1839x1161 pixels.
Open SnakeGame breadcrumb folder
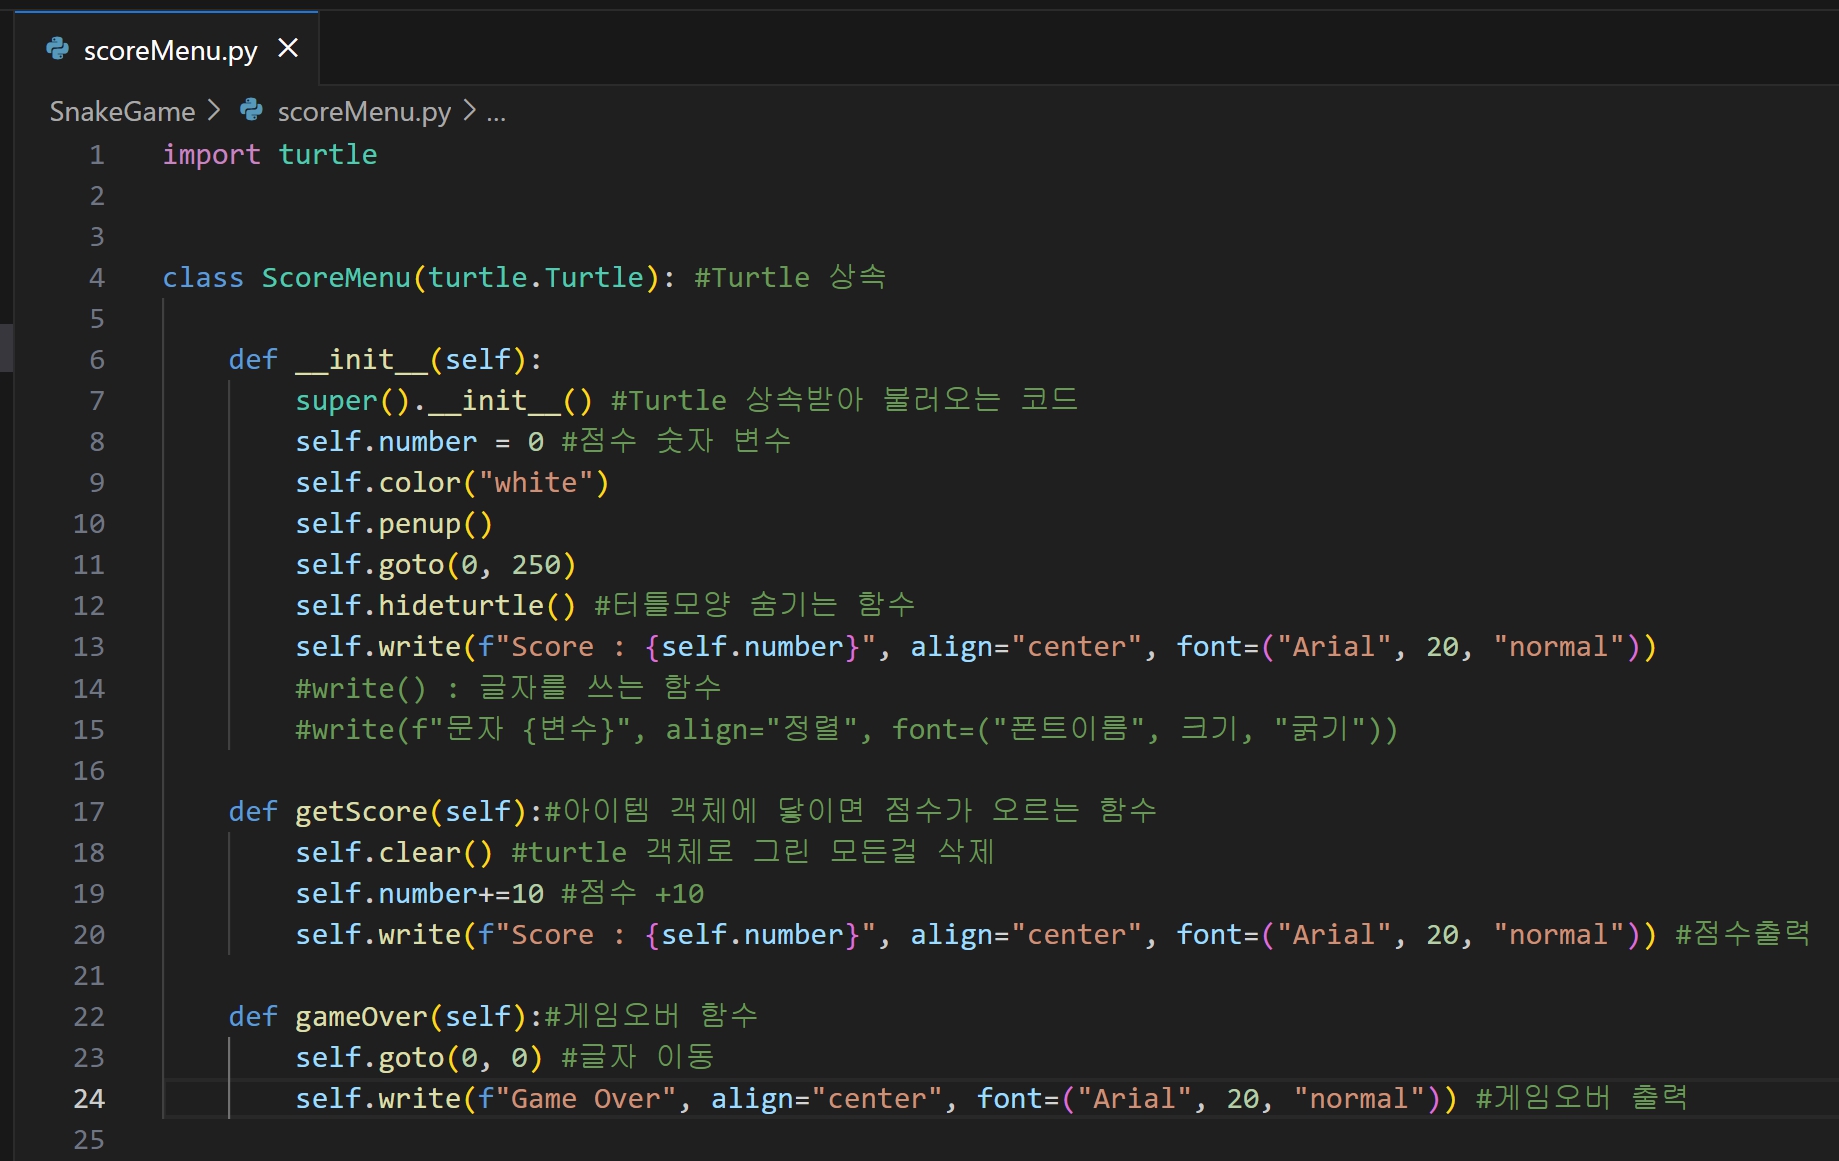pyautogui.click(x=122, y=111)
